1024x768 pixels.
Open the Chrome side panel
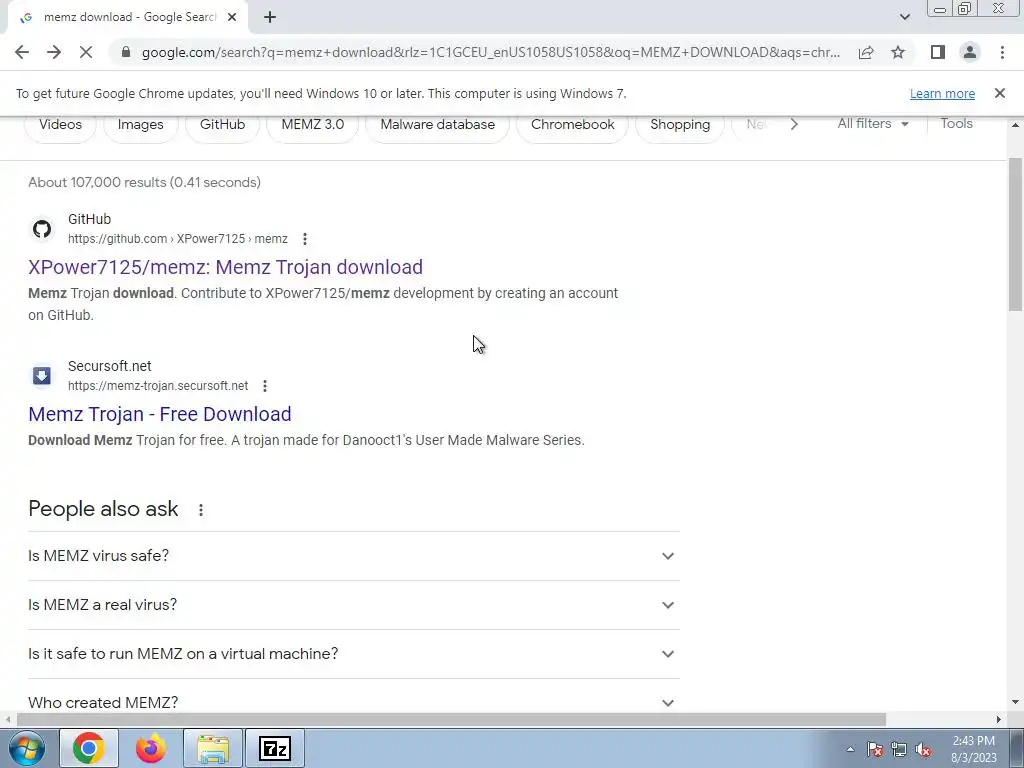(x=938, y=52)
